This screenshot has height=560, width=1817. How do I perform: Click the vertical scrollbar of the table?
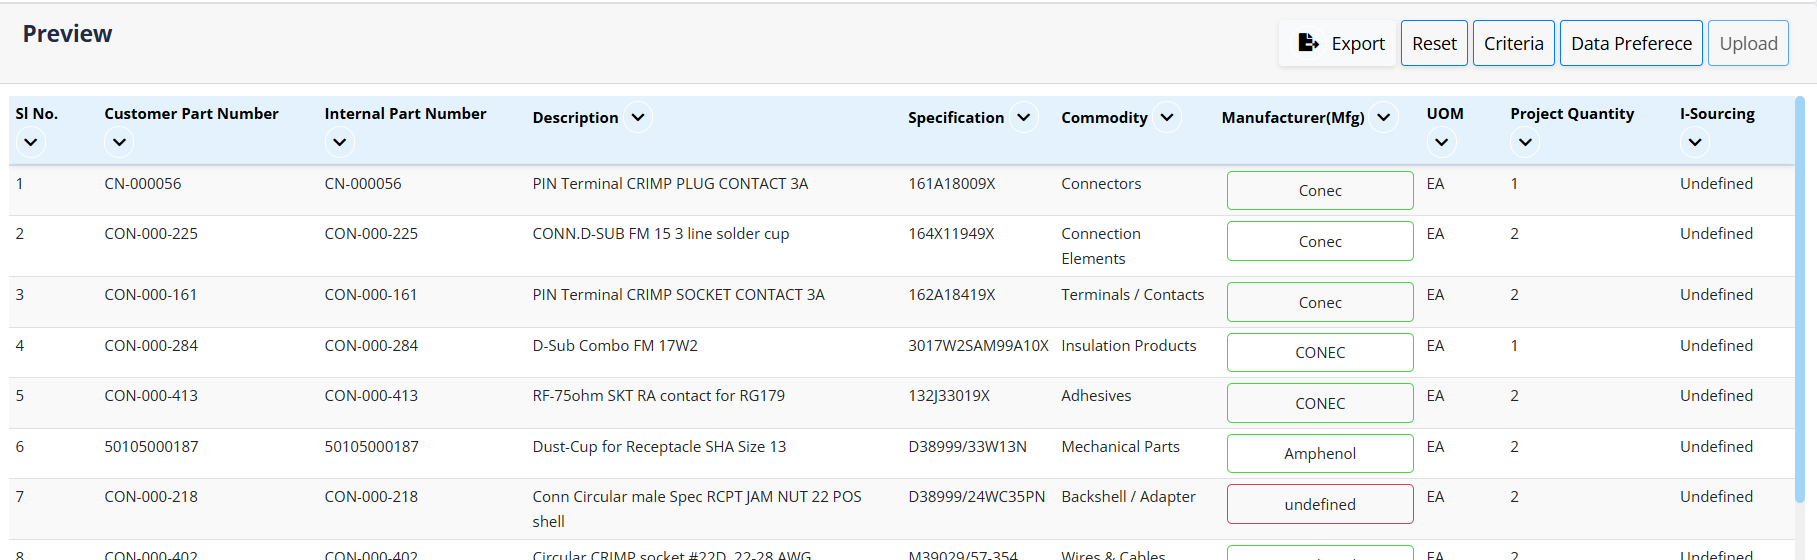click(x=1800, y=300)
